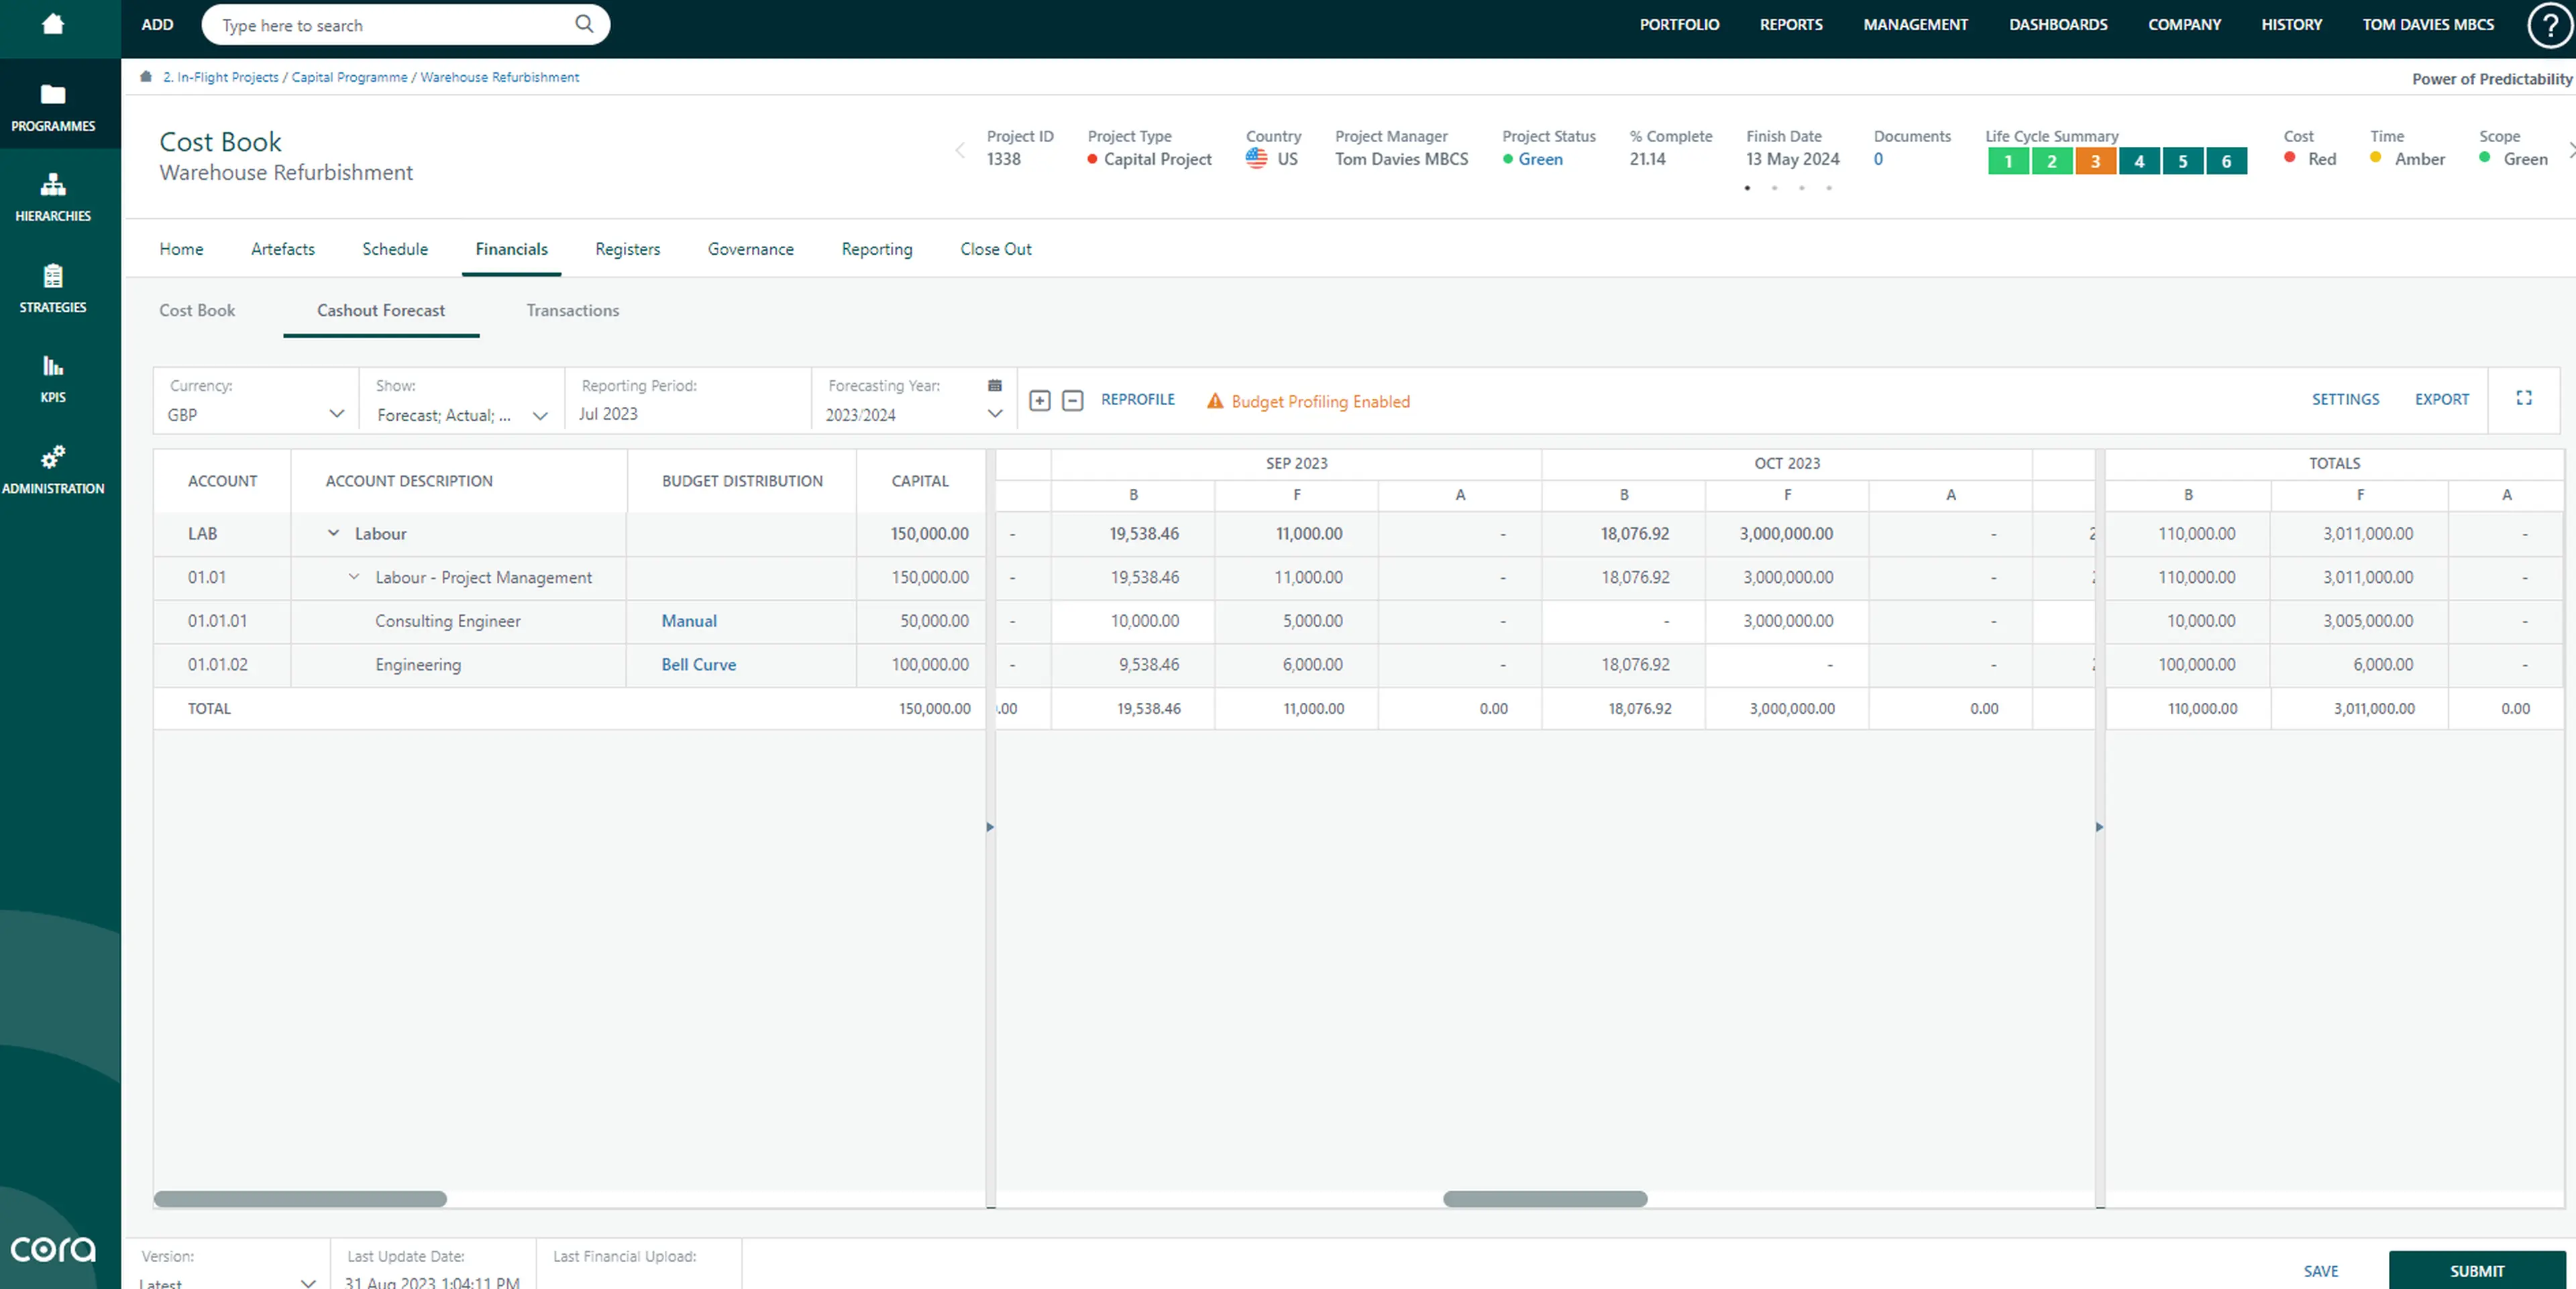Open life cycle stage 1
The image size is (2576, 1289).
2008,161
